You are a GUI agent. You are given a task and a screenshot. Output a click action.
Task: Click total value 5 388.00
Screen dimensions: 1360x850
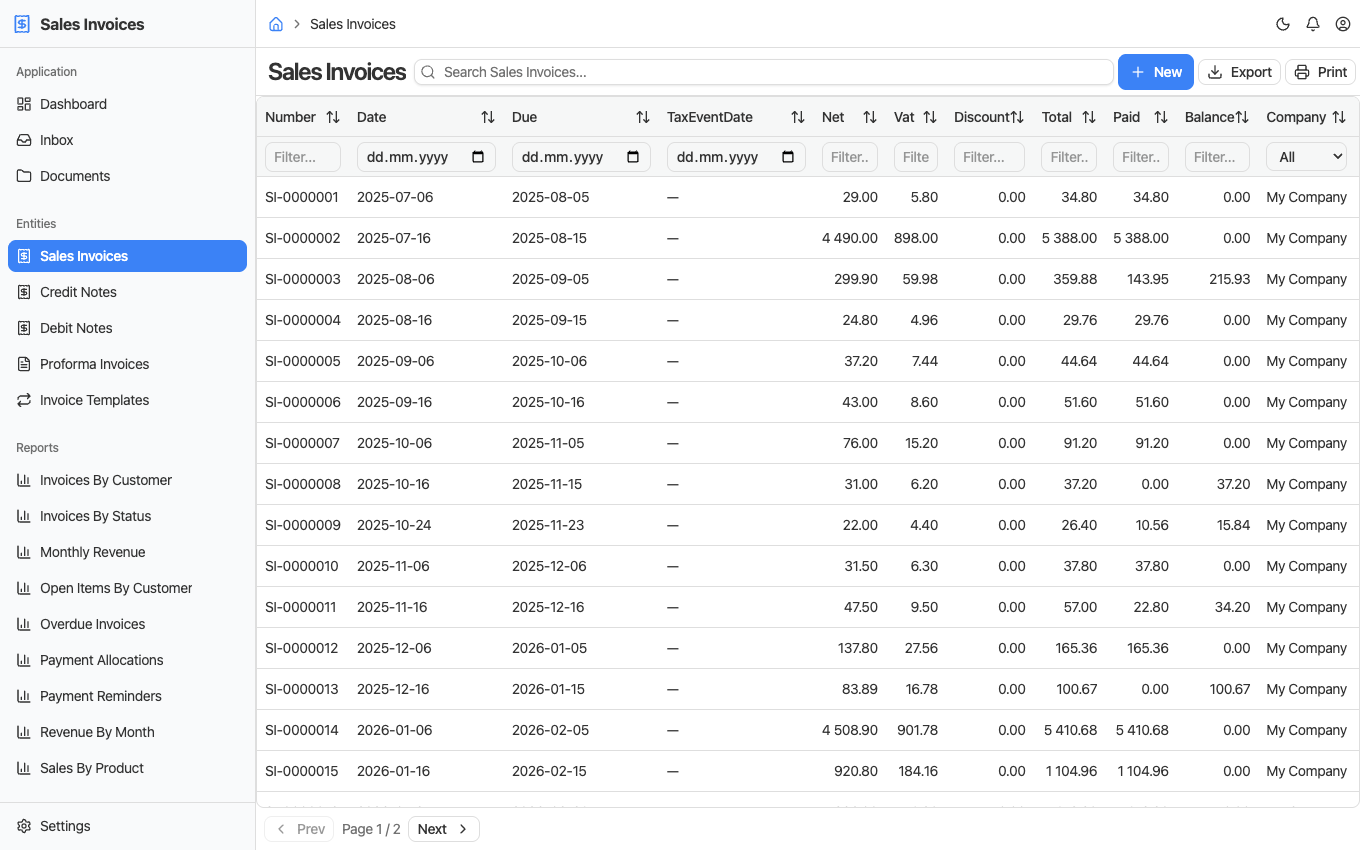coord(1069,238)
